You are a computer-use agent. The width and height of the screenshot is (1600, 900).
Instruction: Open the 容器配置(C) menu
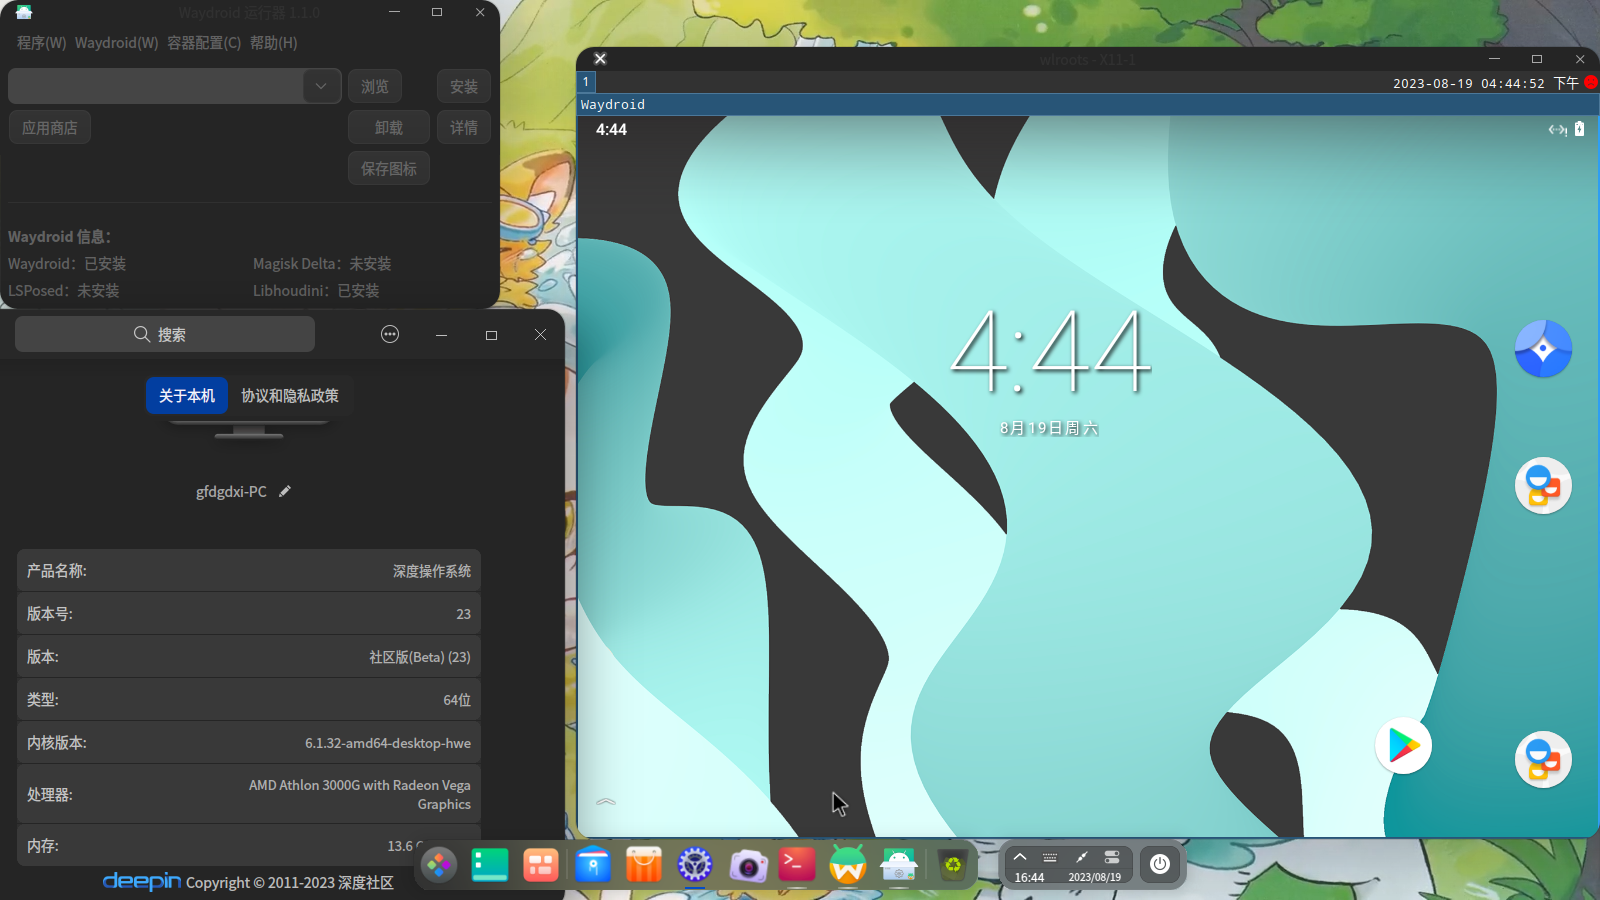(x=204, y=43)
